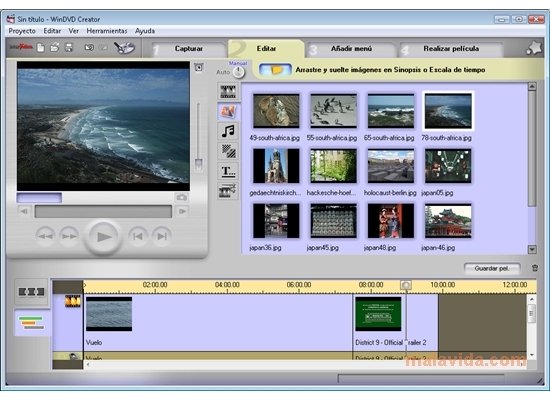Open the Ver menu
This screenshot has height=400, width=550.
tap(74, 31)
